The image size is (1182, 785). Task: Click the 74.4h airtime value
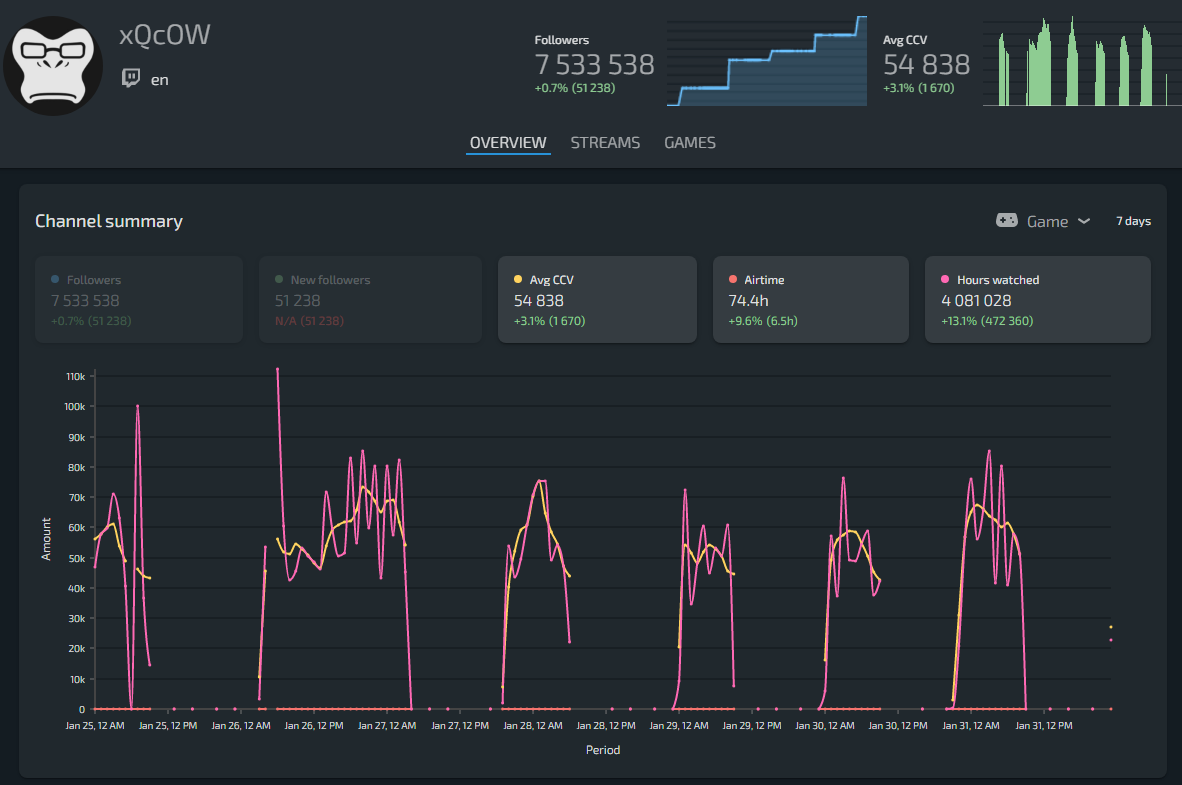[749, 301]
